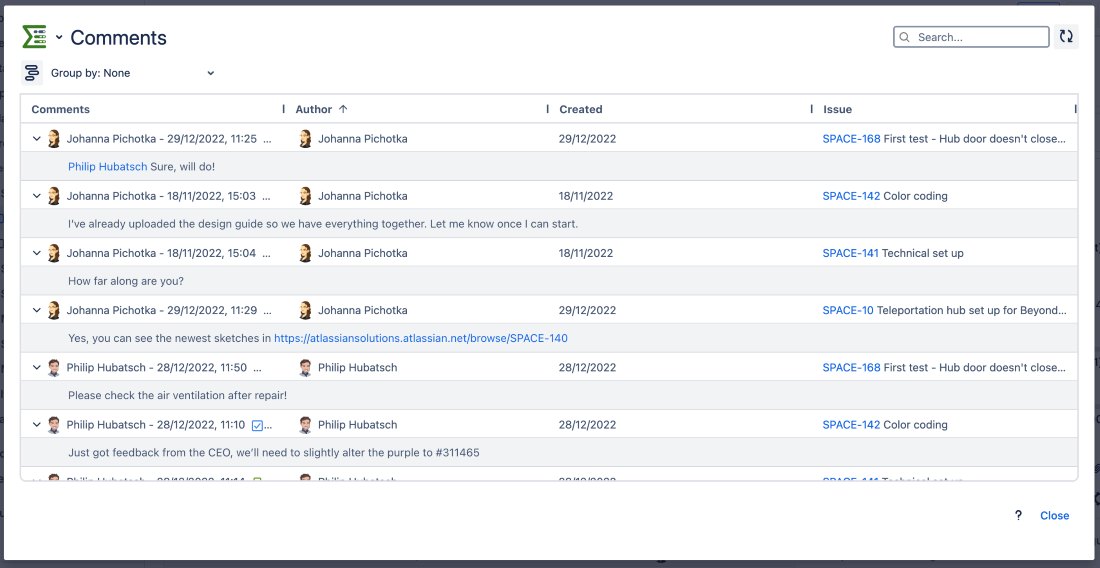Open the atlassian.net SPACE-140 URL link
Image resolution: width=1100 pixels, height=568 pixels.
(420, 338)
